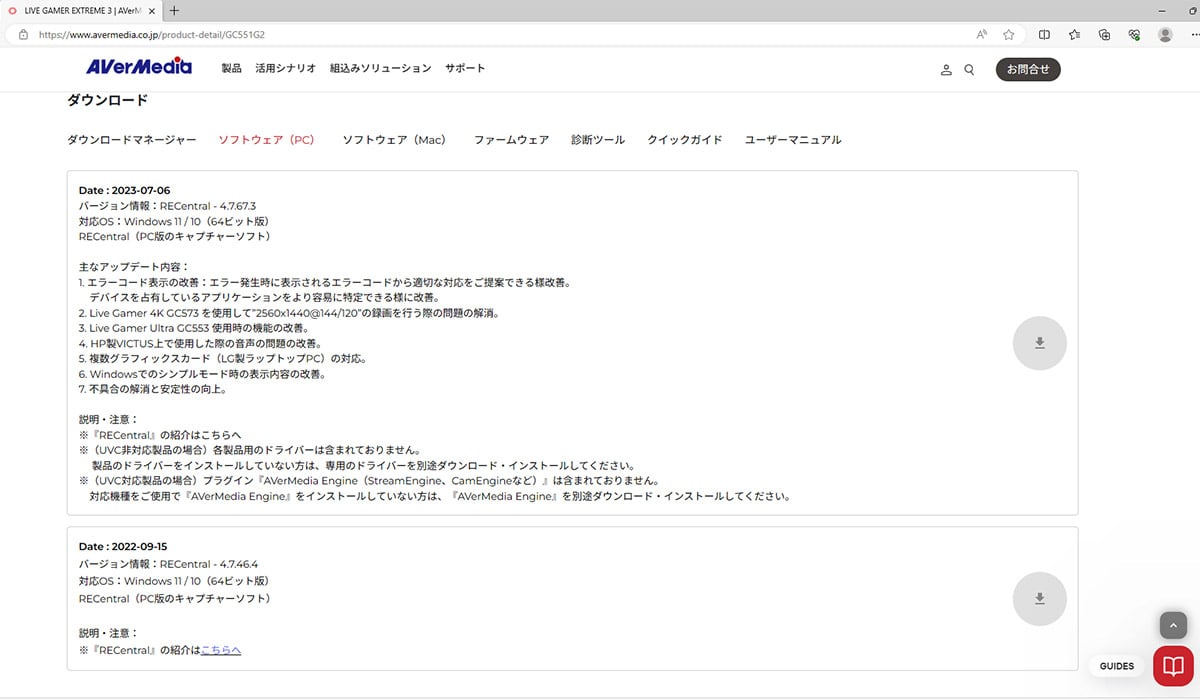This screenshot has height=700, width=1200.
Task: Open the Collections browser icon
Action: click(x=1104, y=34)
